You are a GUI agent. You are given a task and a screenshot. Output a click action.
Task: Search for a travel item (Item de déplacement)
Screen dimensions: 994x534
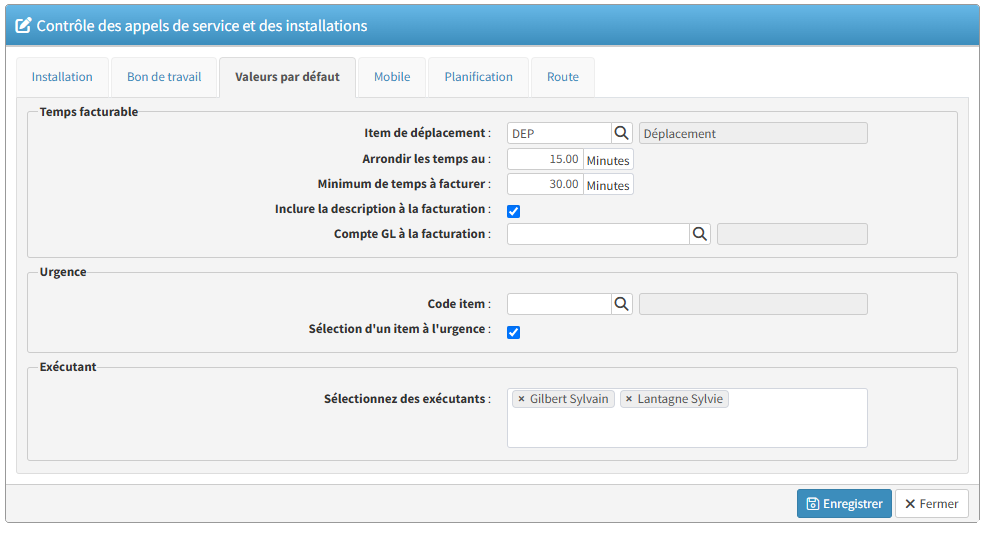[x=622, y=133]
